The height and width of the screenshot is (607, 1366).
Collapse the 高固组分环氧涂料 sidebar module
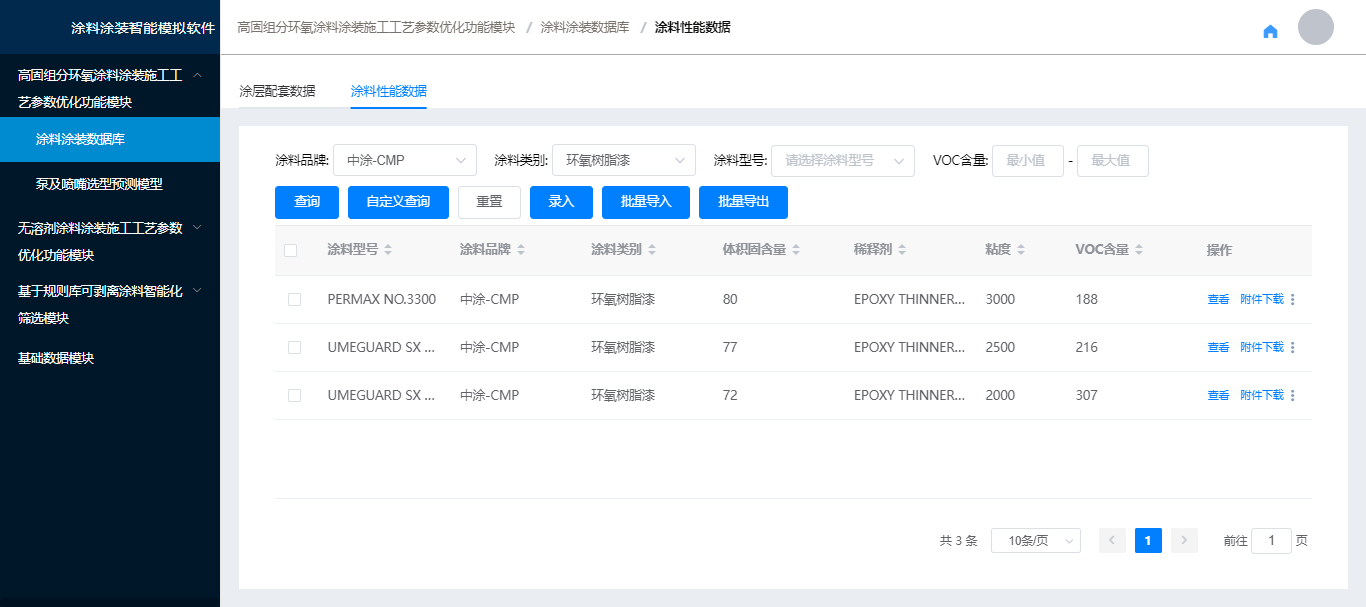[x=197, y=75]
